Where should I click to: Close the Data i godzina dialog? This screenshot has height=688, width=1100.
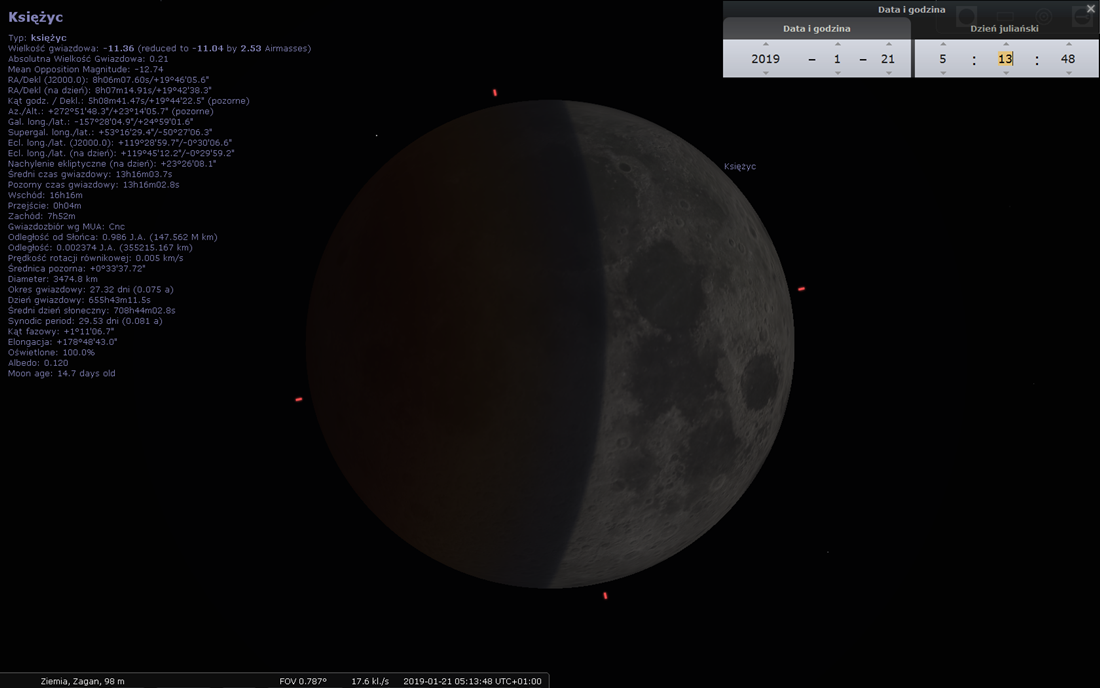coord(1090,9)
